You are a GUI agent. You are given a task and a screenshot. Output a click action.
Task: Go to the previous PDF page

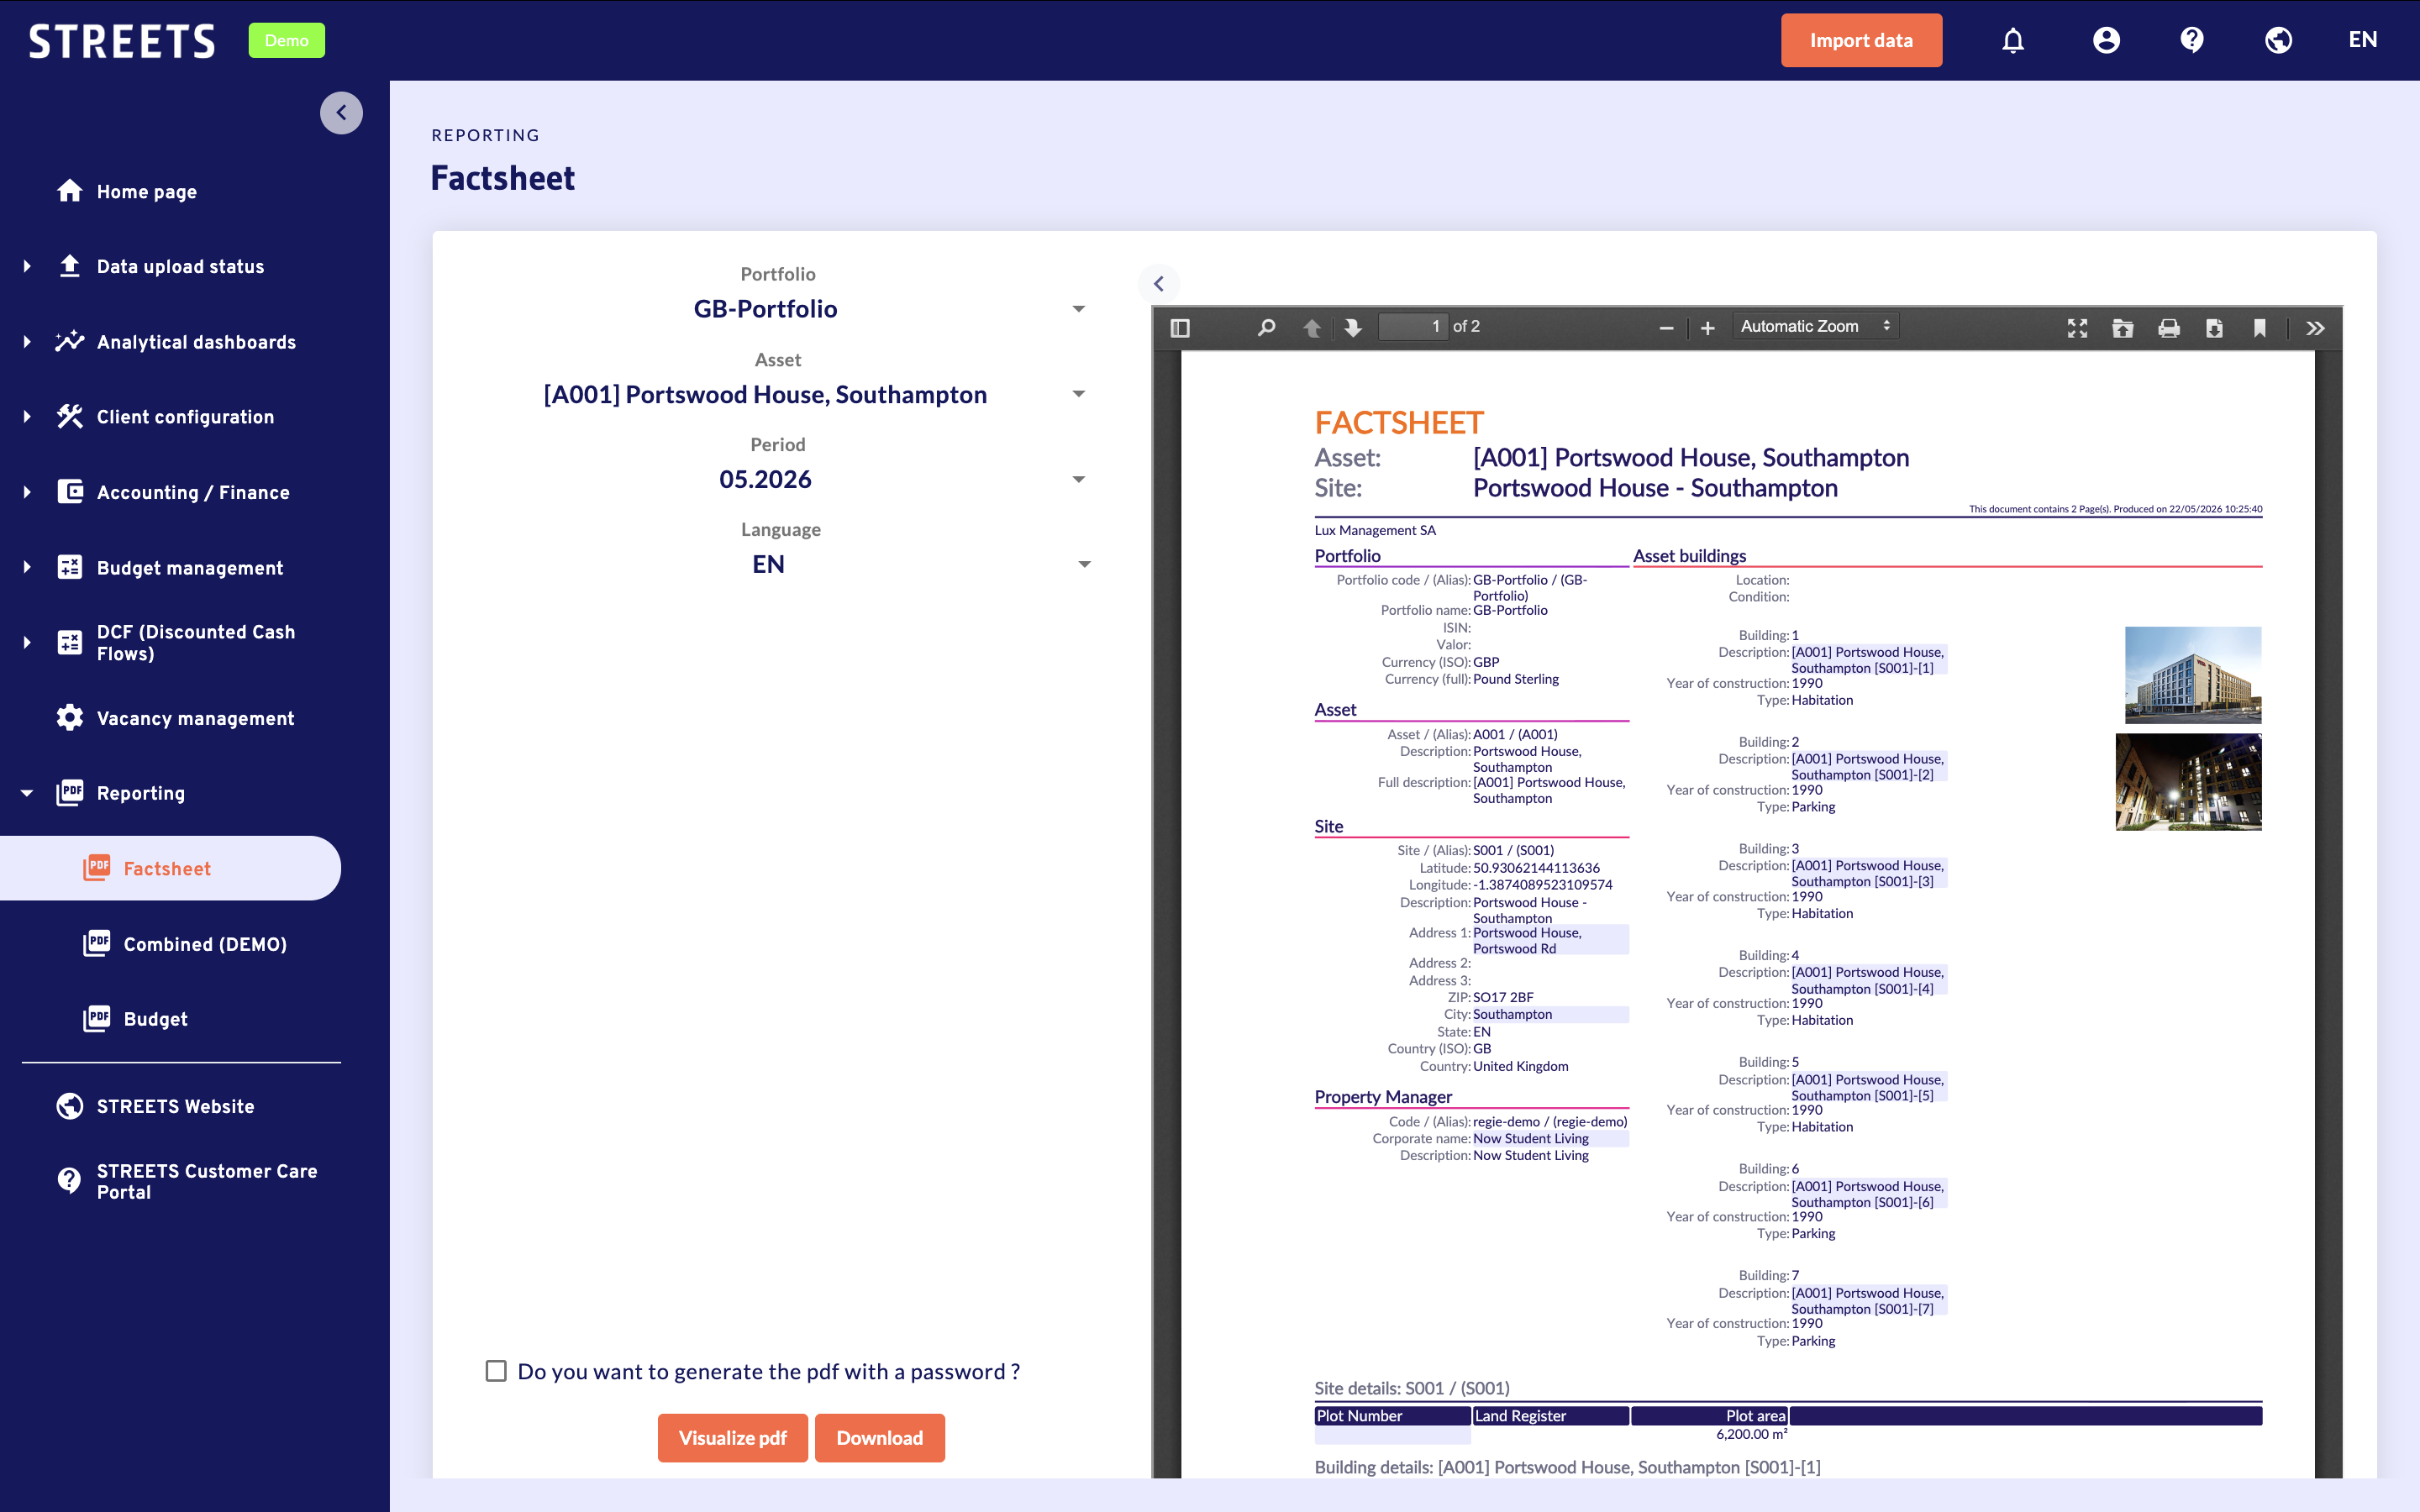(1312, 328)
